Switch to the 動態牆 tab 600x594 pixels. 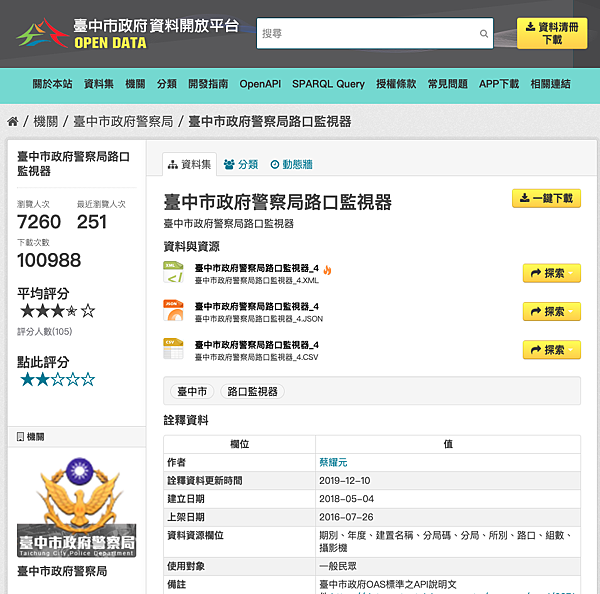click(292, 165)
